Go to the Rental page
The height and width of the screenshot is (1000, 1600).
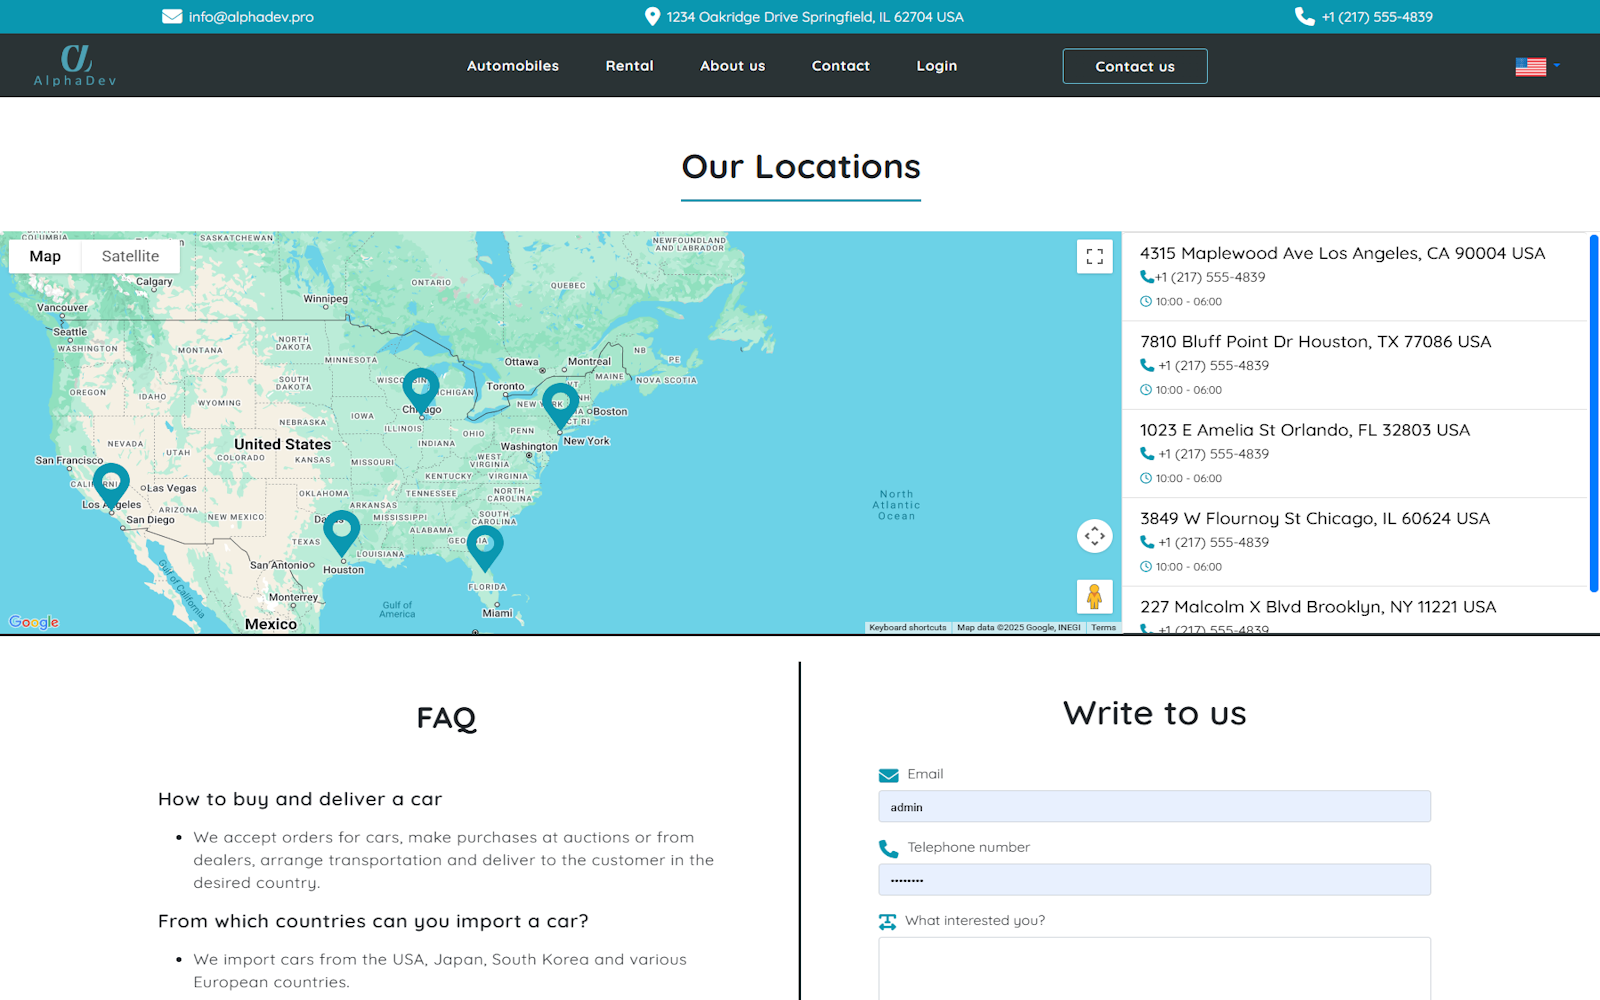coord(629,66)
